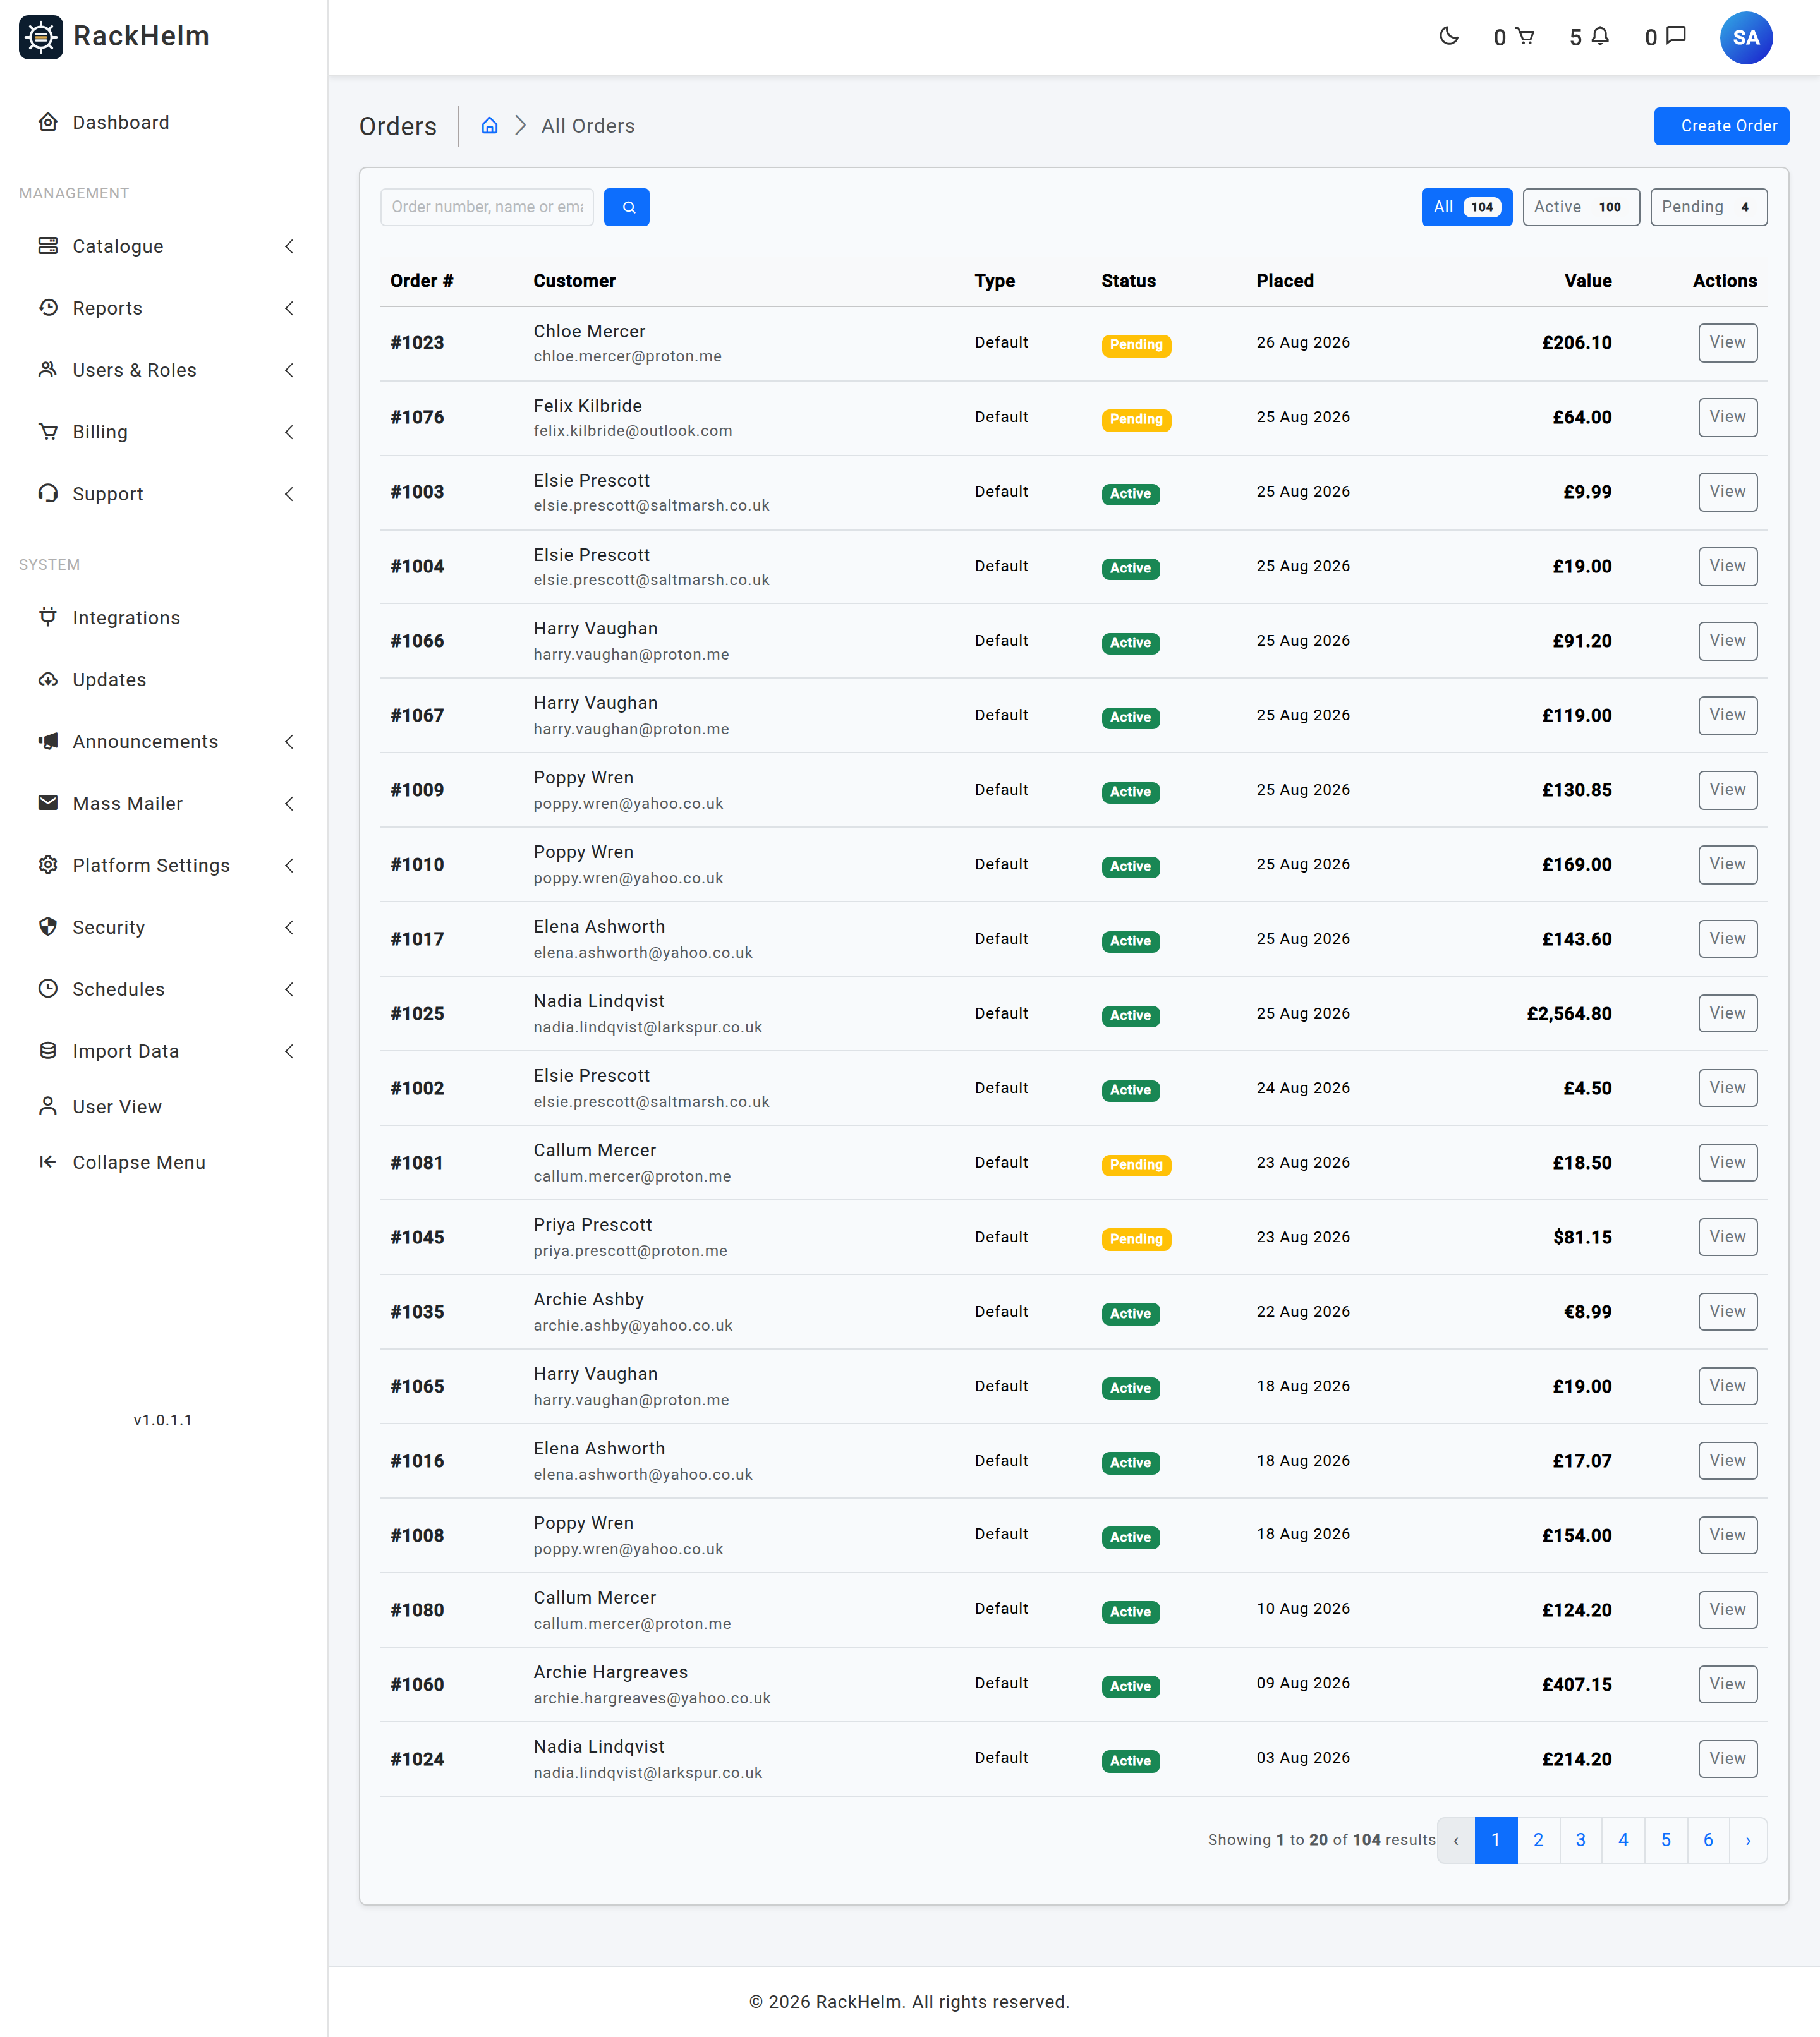This screenshot has width=1820, height=2037.
Task: Click the All Orders breadcrumb
Action: coord(588,126)
